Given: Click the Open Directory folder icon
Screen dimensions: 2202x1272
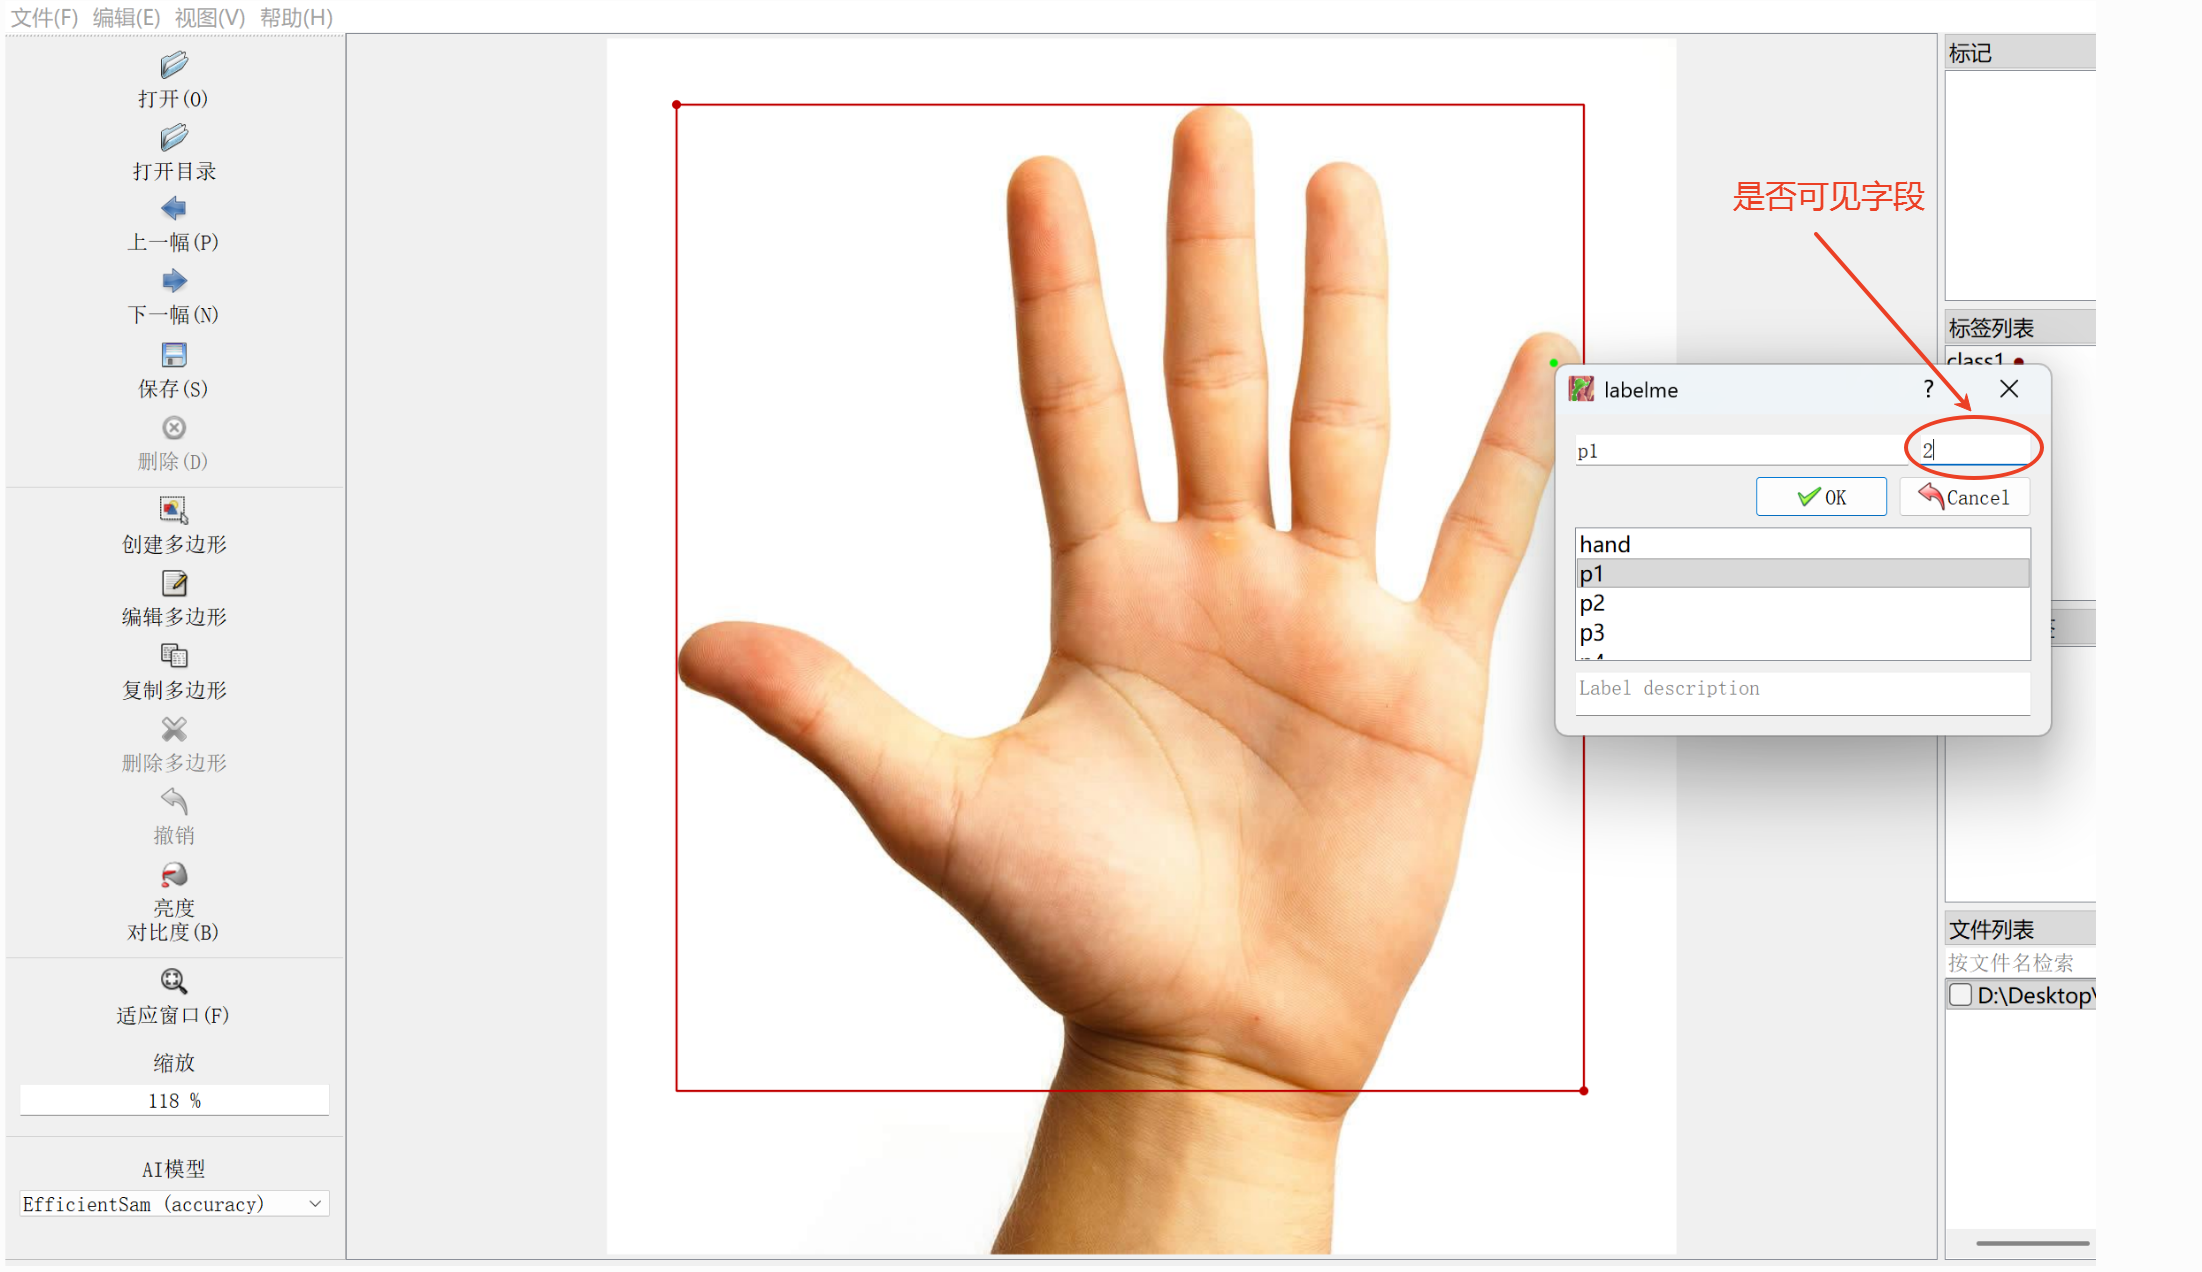Looking at the screenshot, I should [x=173, y=138].
